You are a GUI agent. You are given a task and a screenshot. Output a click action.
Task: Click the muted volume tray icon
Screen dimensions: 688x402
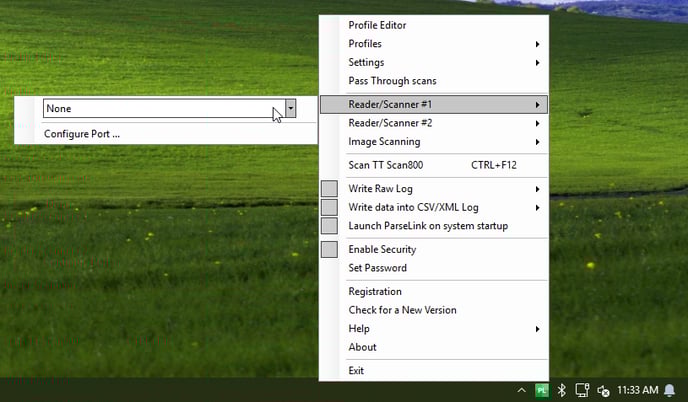pyautogui.click(x=603, y=390)
